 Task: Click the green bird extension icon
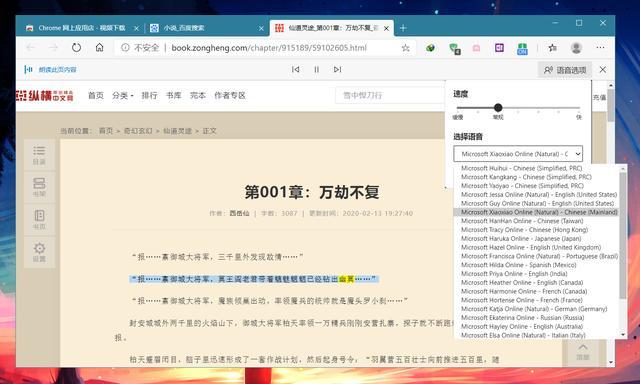point(430,48)
